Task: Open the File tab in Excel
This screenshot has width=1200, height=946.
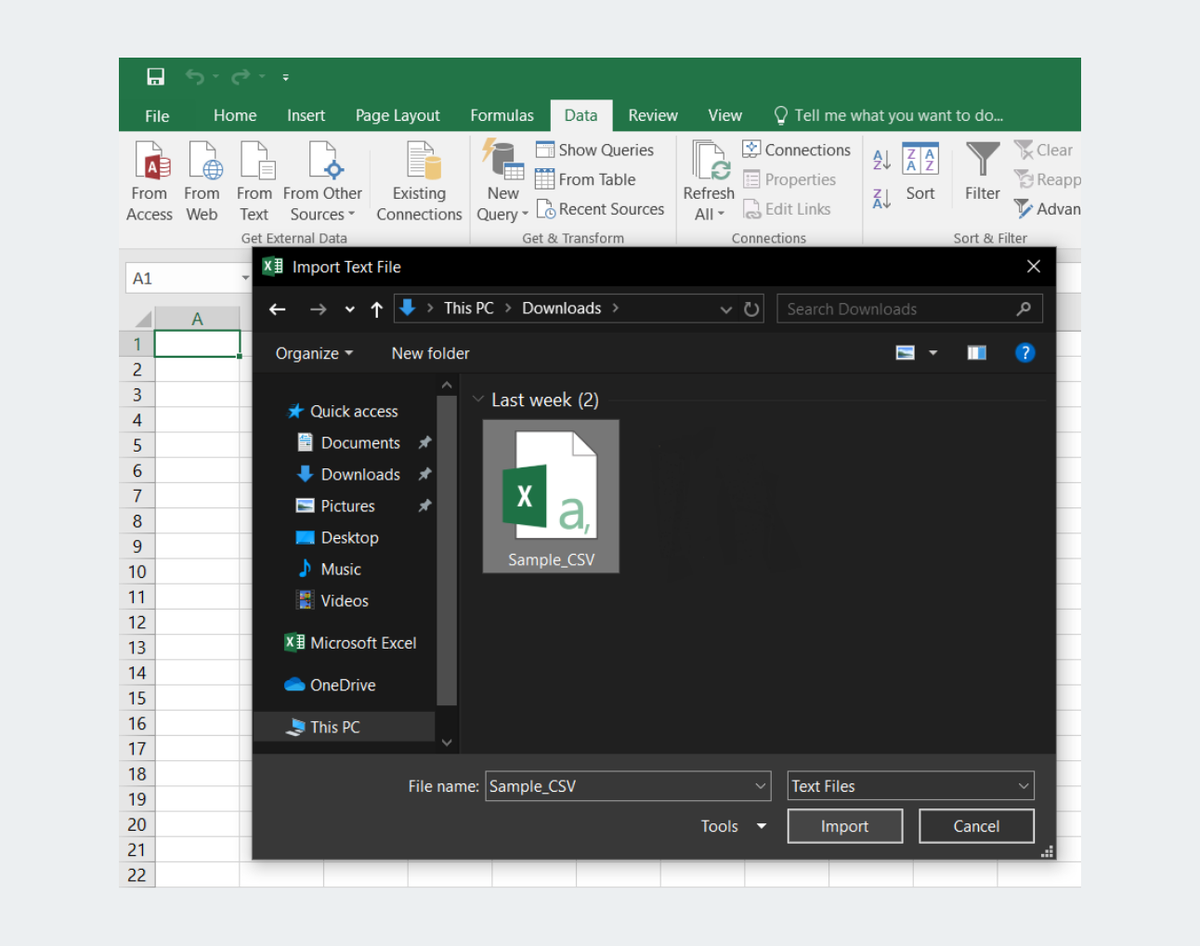Action: tap(157, 116)
